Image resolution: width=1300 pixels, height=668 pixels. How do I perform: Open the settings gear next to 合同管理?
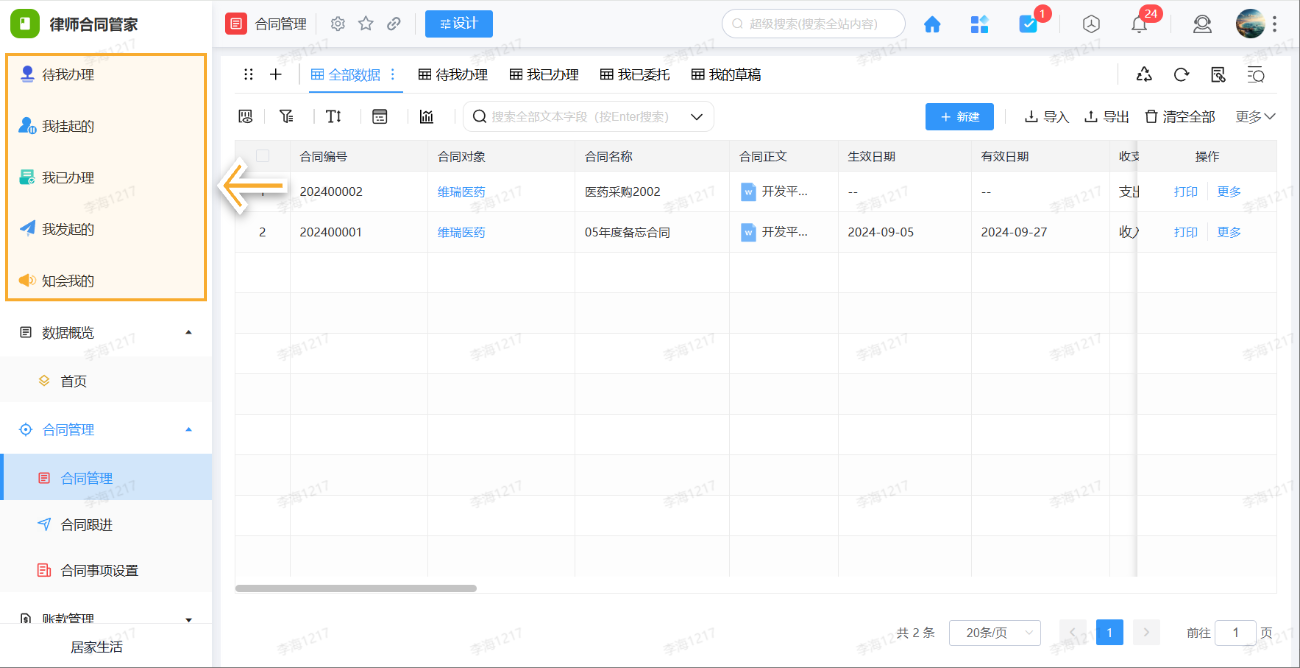337,23
